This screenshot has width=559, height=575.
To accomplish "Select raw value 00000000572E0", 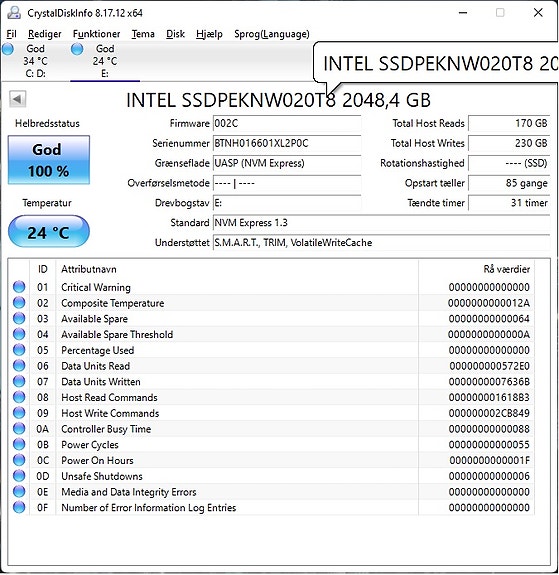I will (490, 366).
